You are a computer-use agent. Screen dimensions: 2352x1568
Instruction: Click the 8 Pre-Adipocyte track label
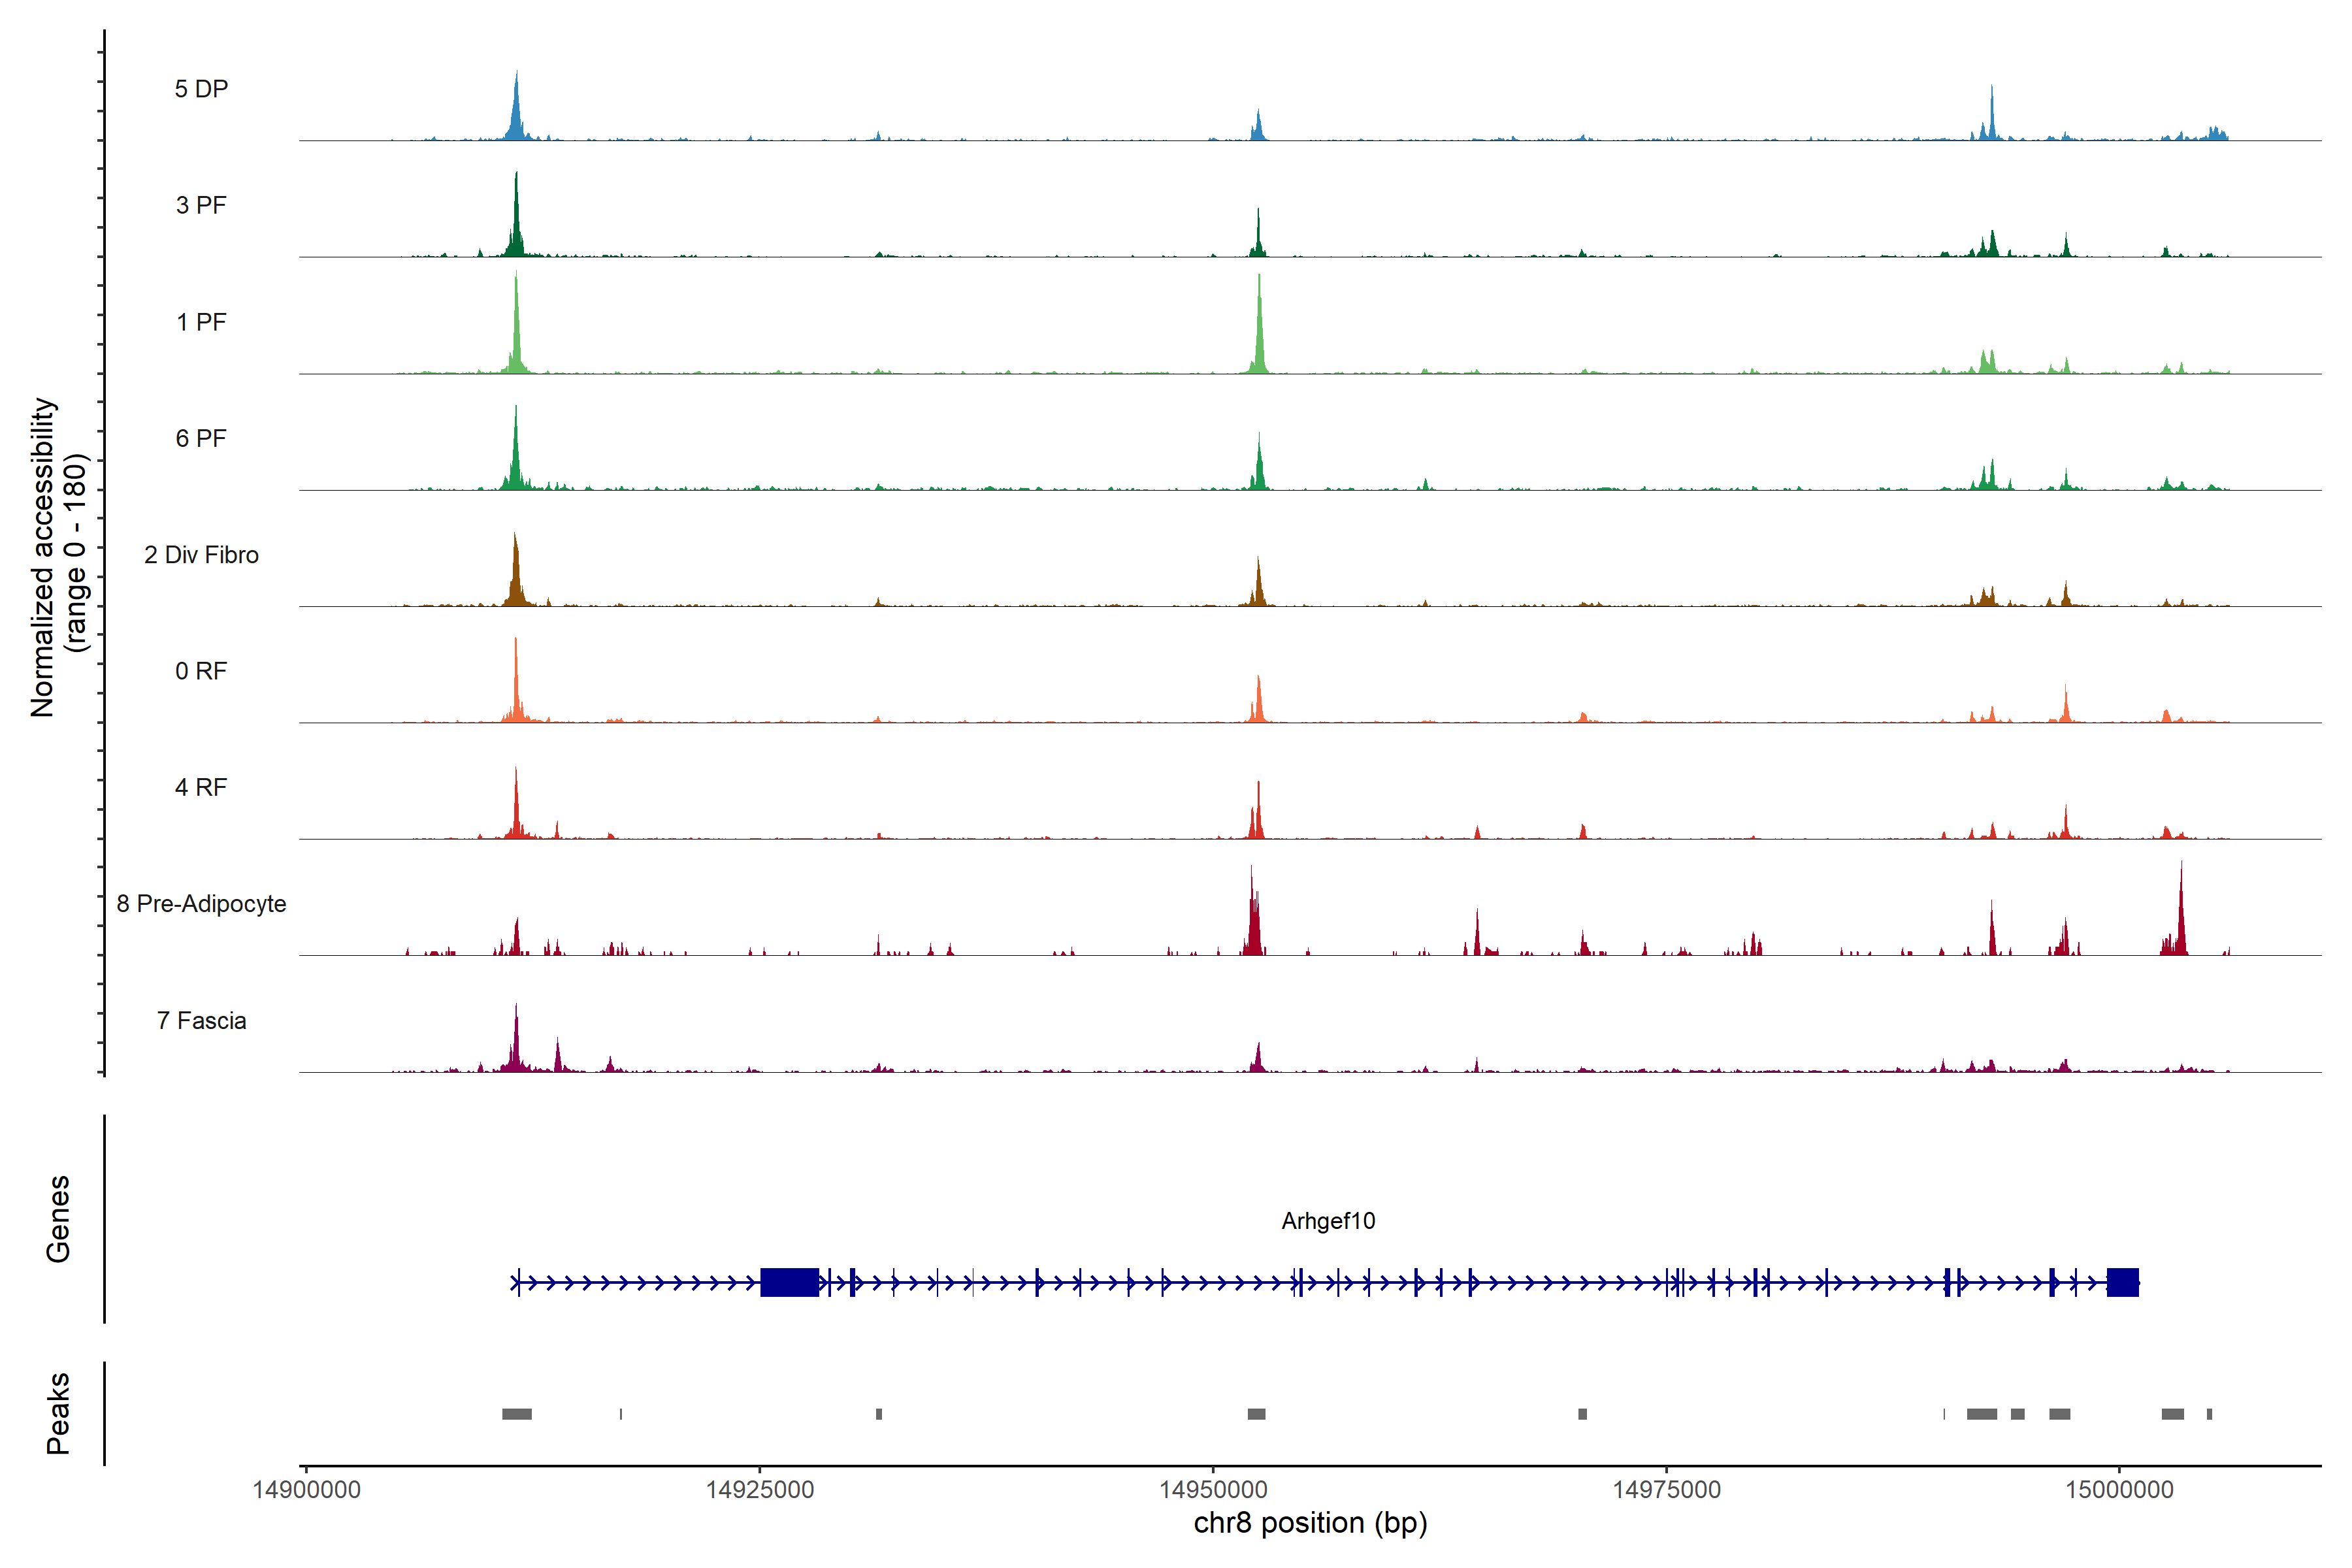(201, 904)
